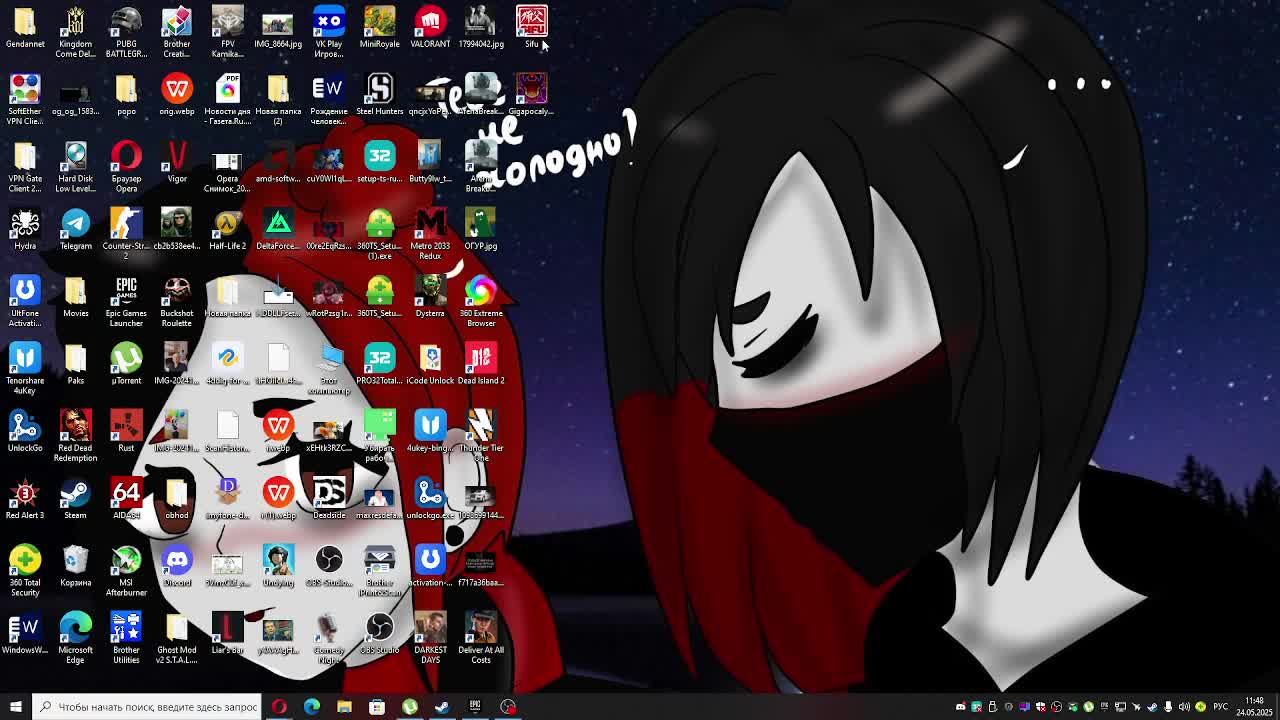Select the MSI Afterburner desktop icon
The image size is (1280, 720).
[x=126, y=571]
